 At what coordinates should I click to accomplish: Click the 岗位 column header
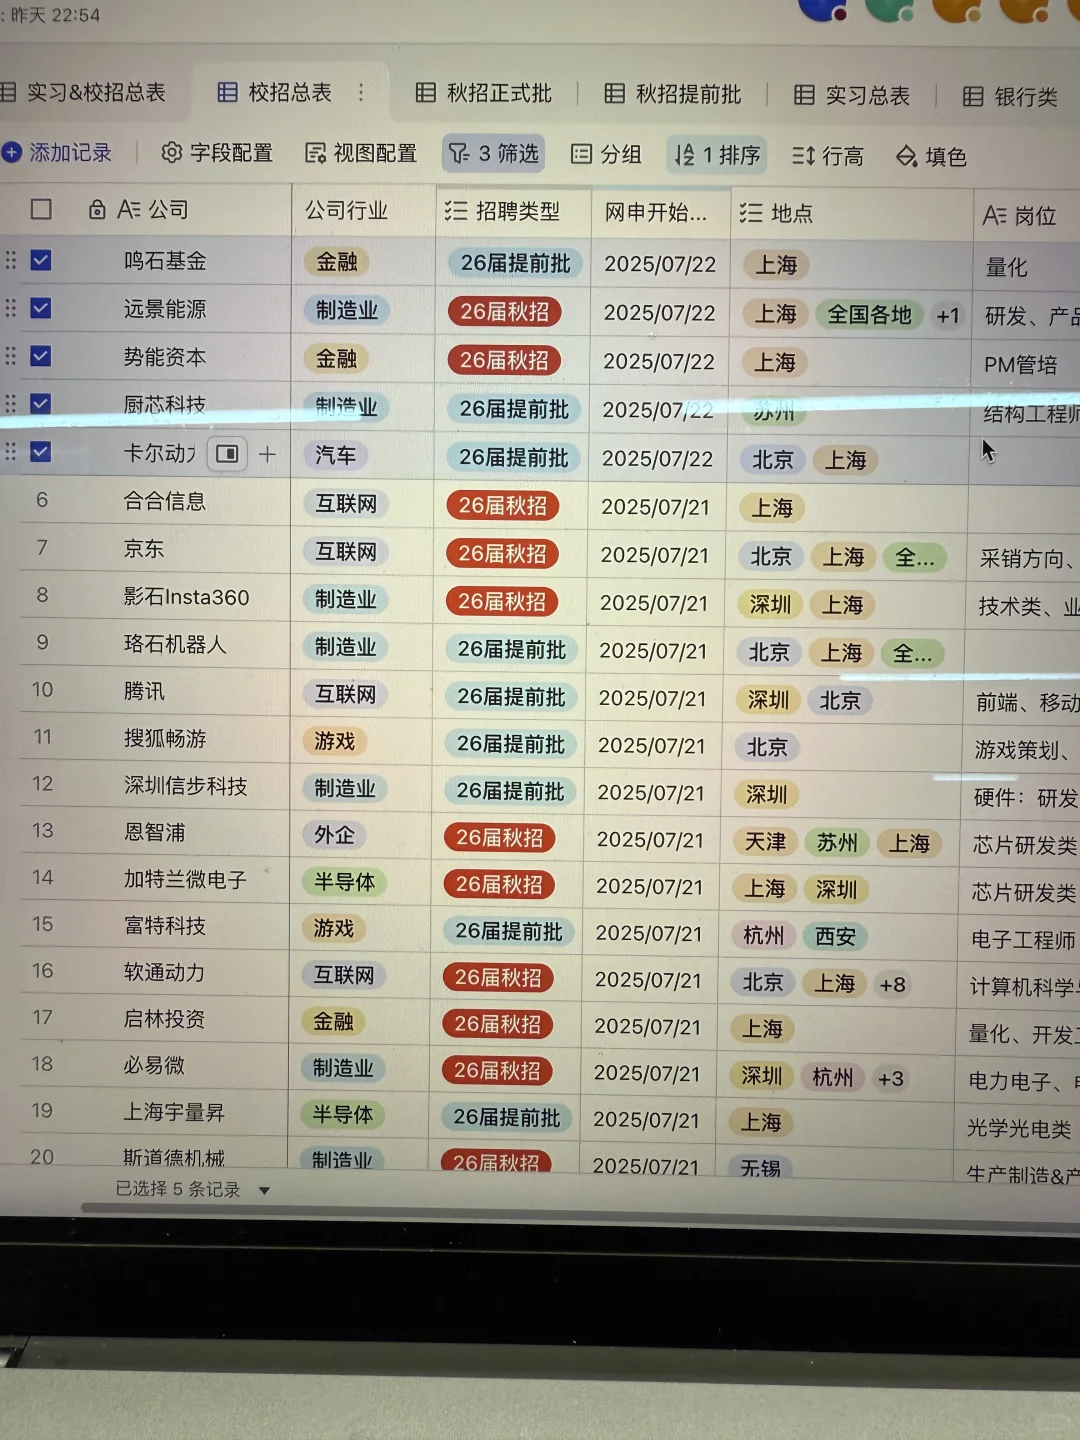(x=1027, y=215)
